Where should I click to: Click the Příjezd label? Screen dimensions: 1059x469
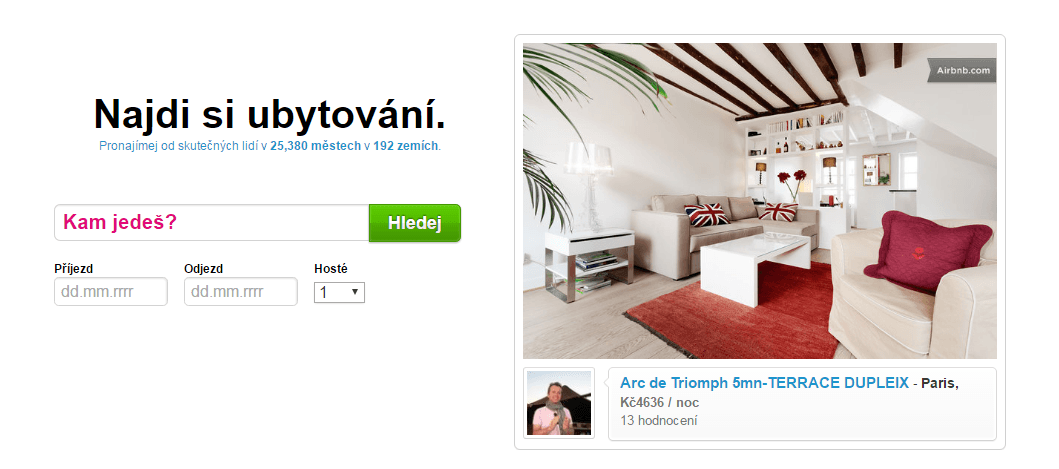[x=74, y=269]
